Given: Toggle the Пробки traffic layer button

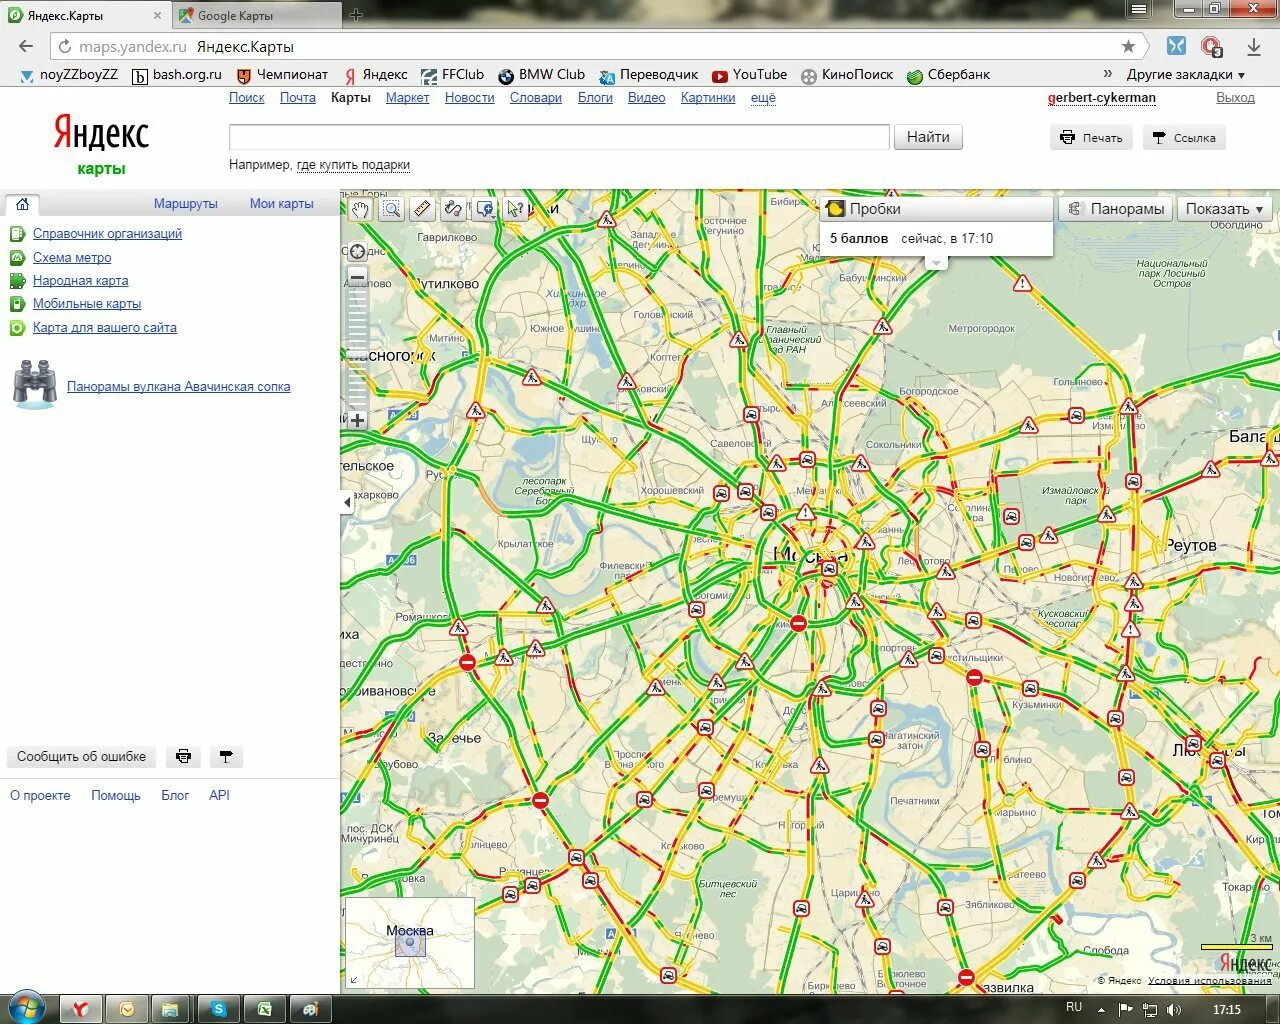Looking at the screenshot, I should tap(936, 209).
